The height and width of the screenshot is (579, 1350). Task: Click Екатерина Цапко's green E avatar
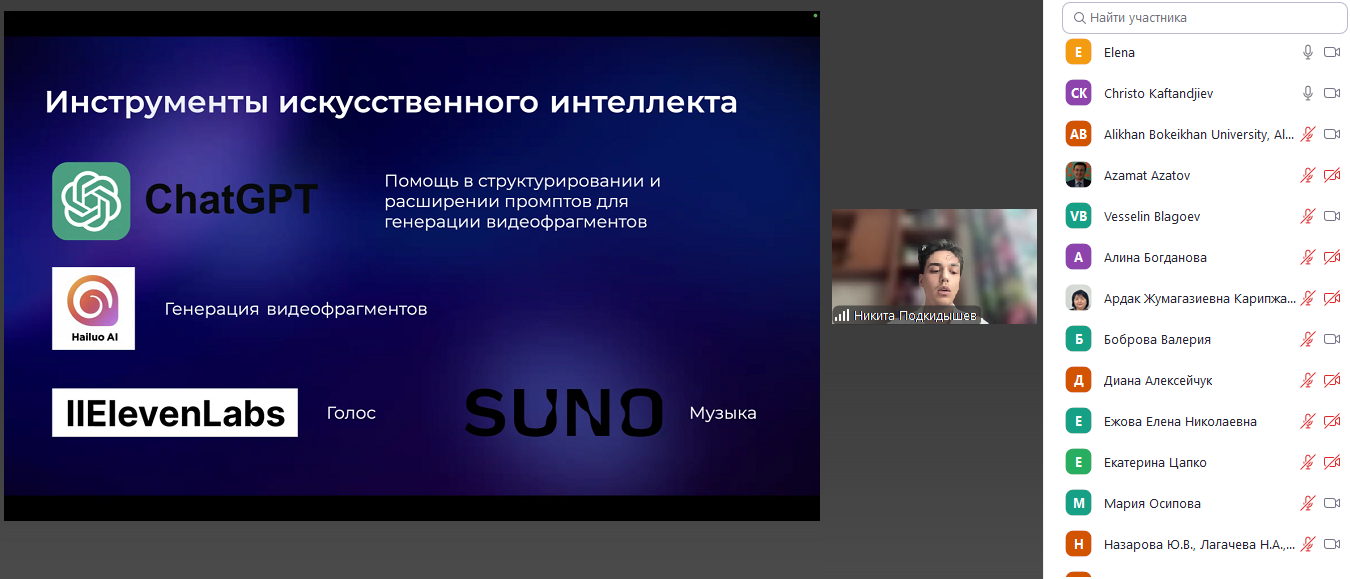pyautogui.click(x=1078, y=462)
